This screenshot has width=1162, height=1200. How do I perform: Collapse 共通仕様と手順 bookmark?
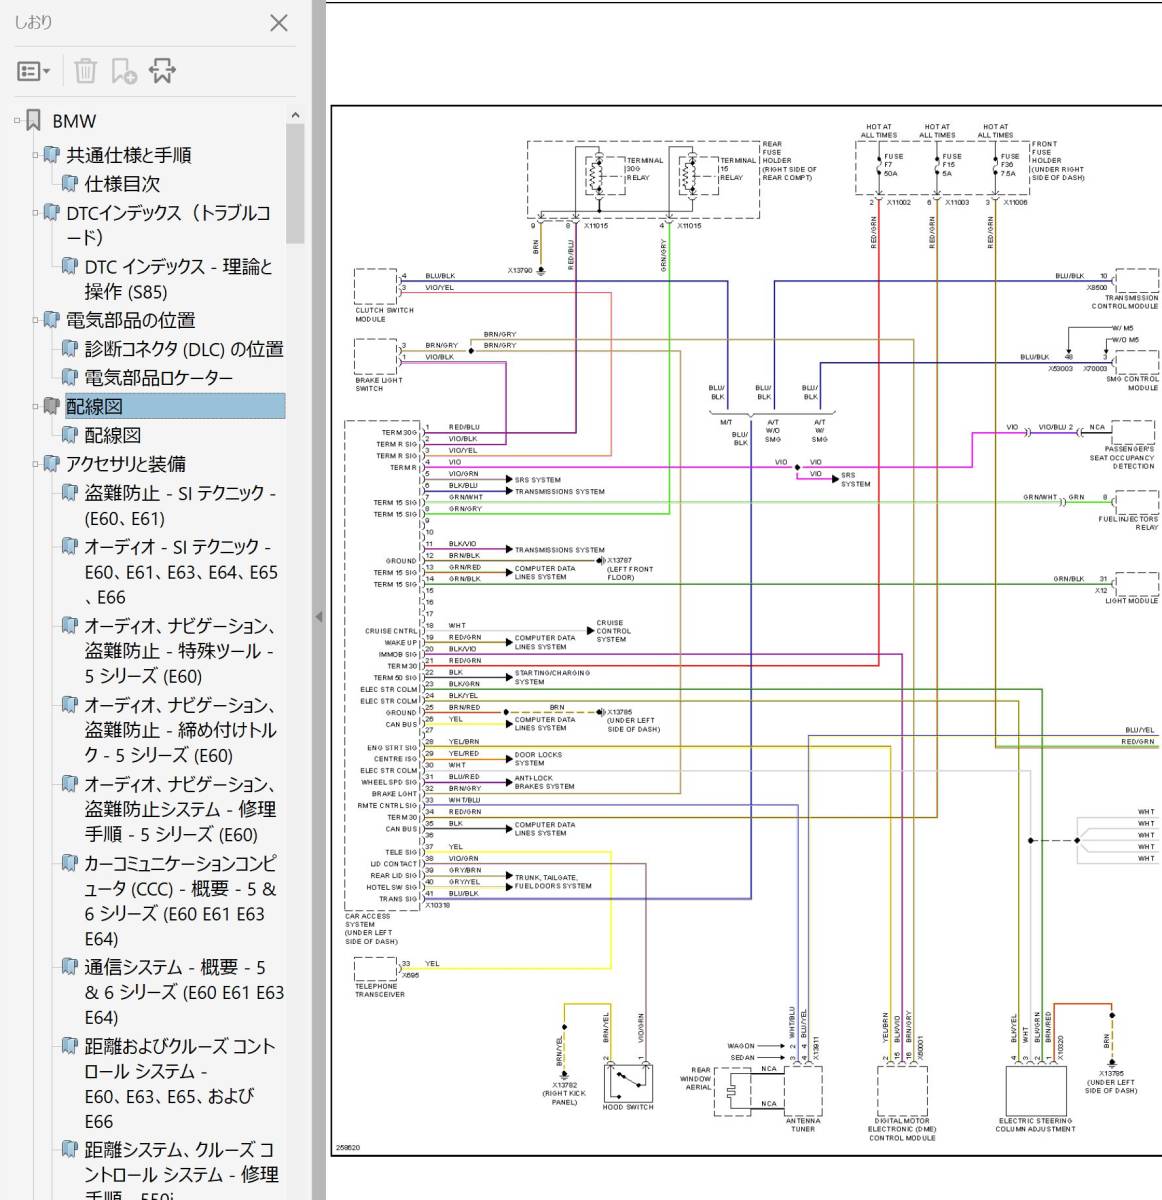coord(36,155)
